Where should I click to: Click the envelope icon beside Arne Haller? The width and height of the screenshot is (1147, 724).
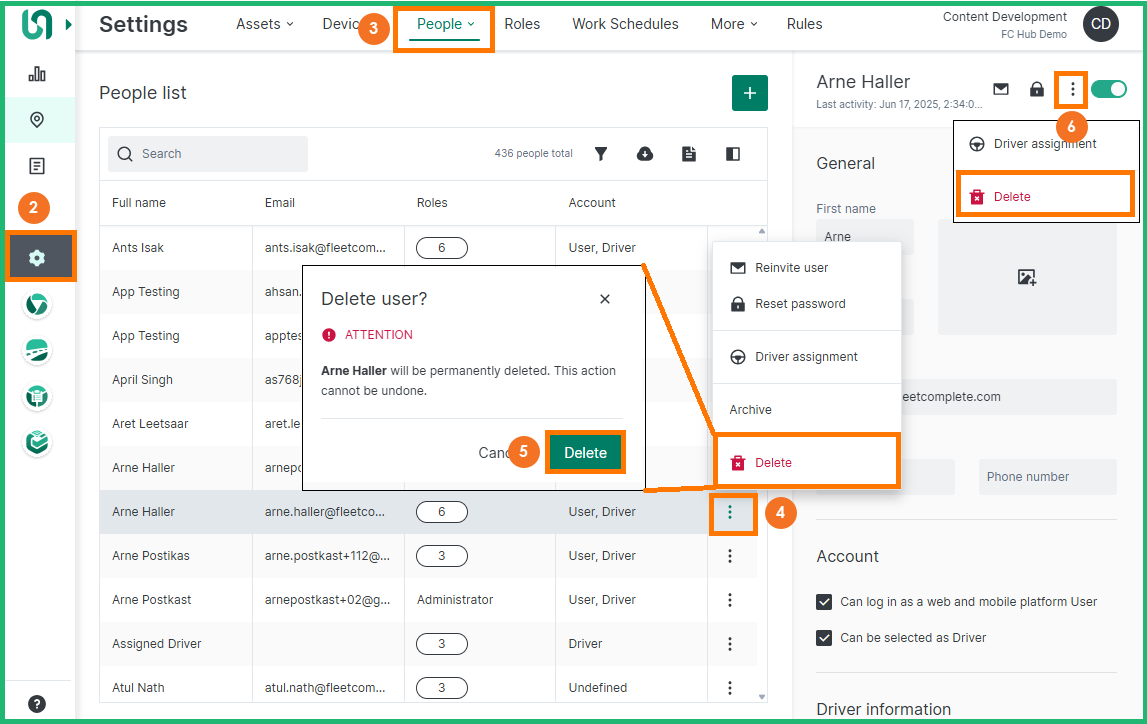point(1000,89)
